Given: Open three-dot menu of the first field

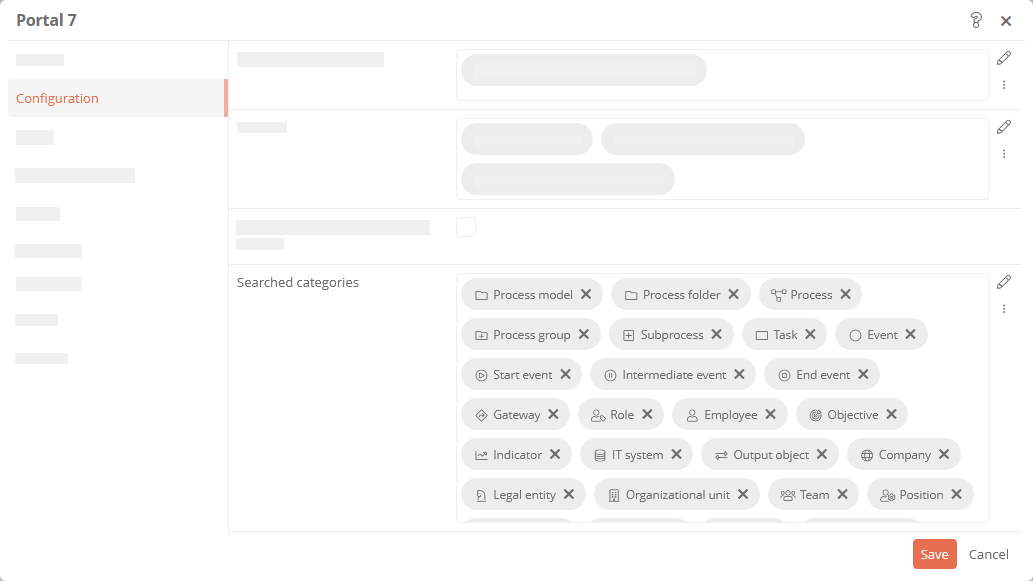Looking at the screenshot, I should point(1004,84).
